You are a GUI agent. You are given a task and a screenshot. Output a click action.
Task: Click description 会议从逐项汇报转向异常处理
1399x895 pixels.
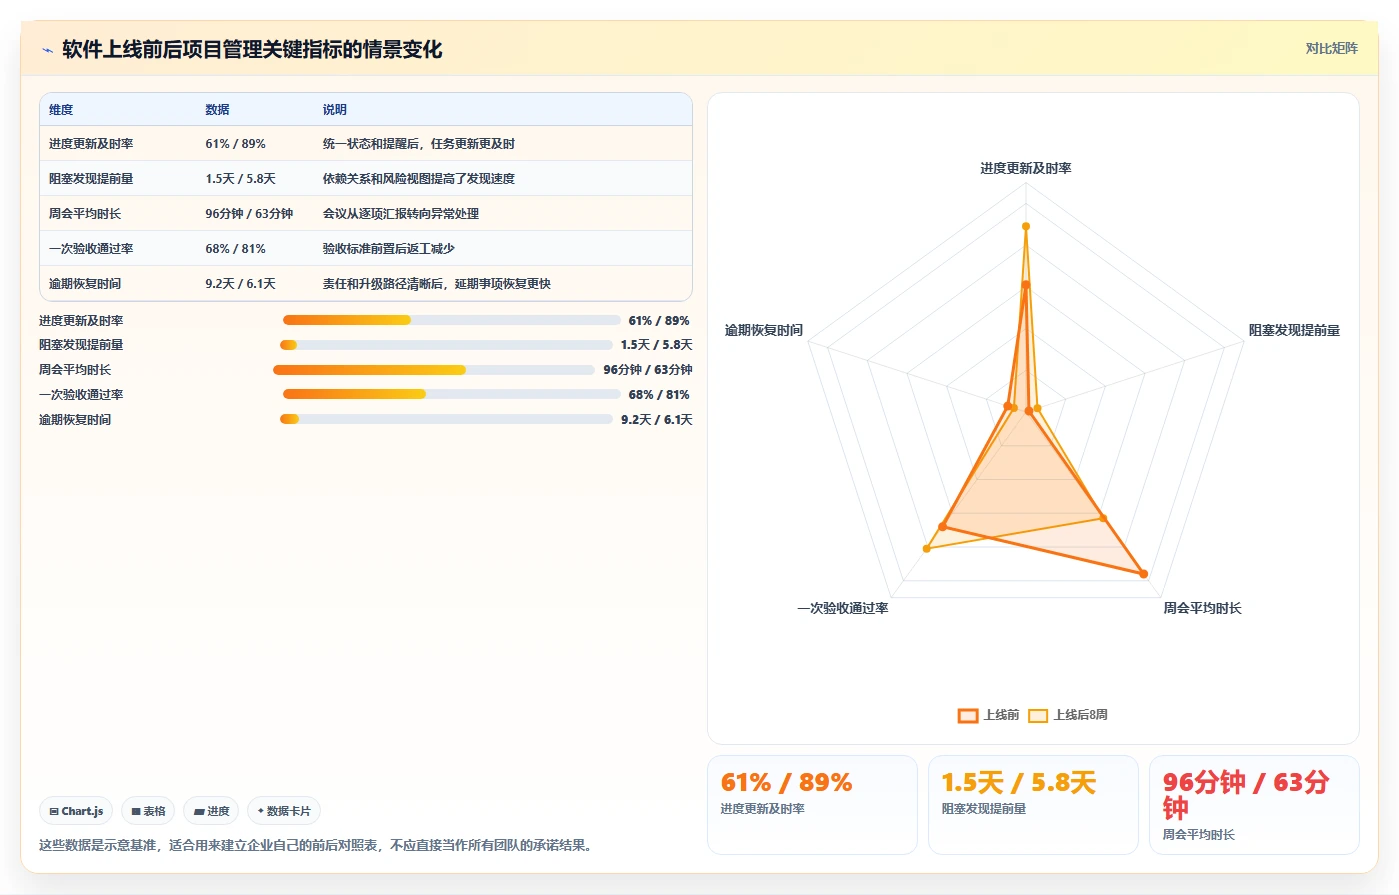click(400, 214)
